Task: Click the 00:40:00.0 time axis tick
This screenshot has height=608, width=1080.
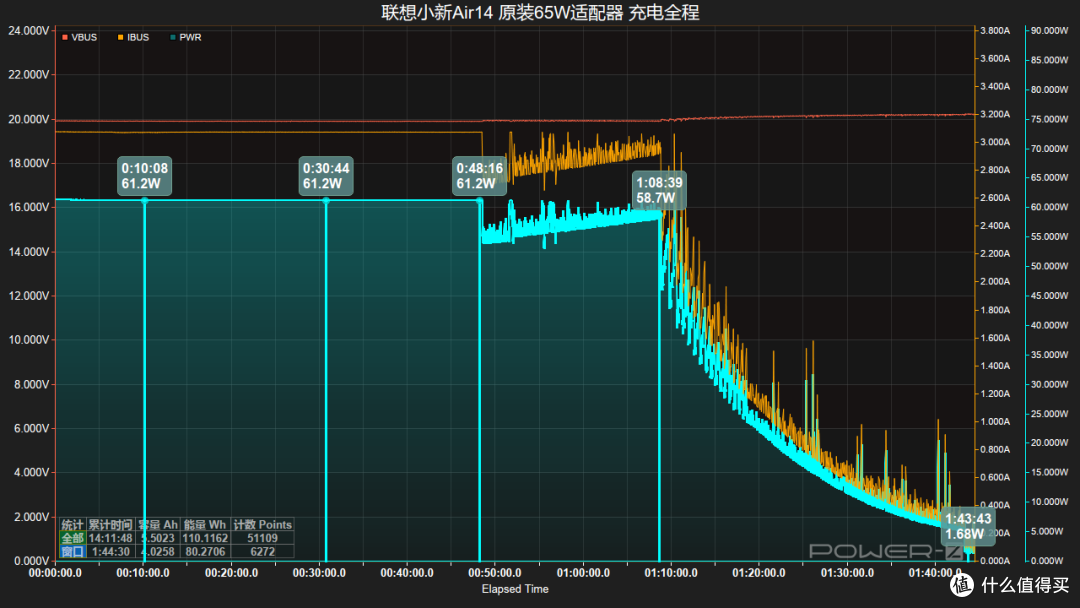Action: [406, 573]
